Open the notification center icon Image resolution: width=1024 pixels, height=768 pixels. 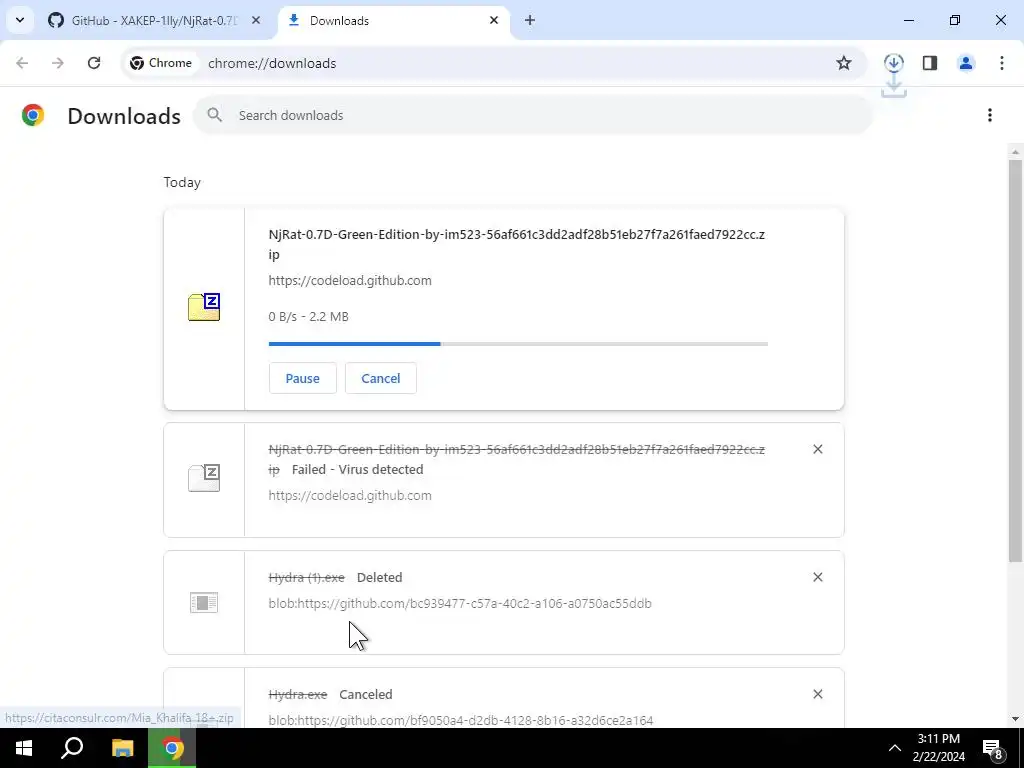coord(993,748)
